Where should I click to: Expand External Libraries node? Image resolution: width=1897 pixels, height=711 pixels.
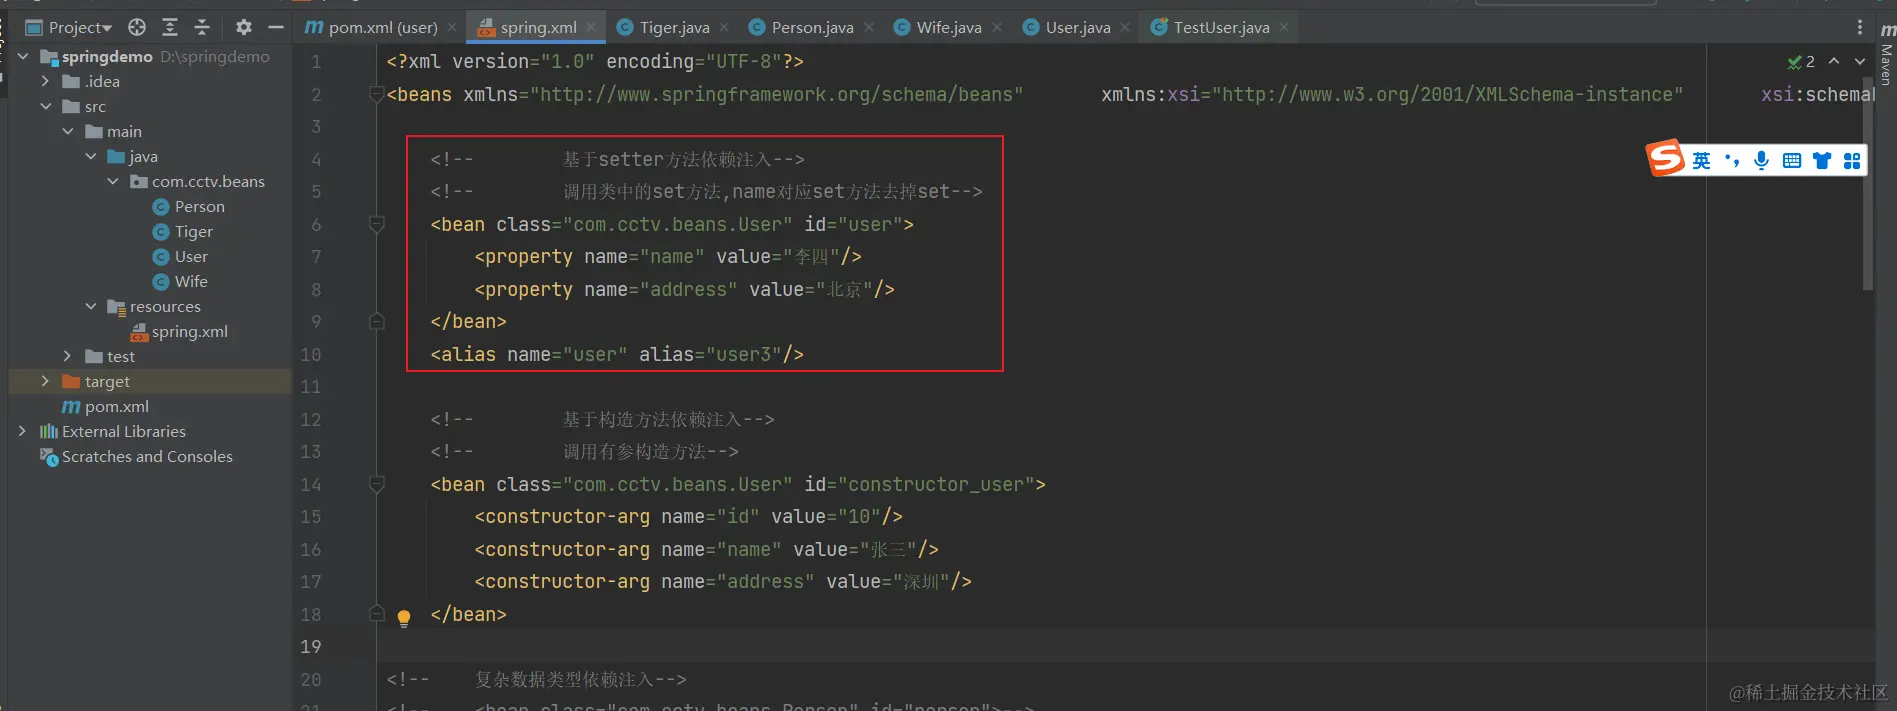(23, 431)
